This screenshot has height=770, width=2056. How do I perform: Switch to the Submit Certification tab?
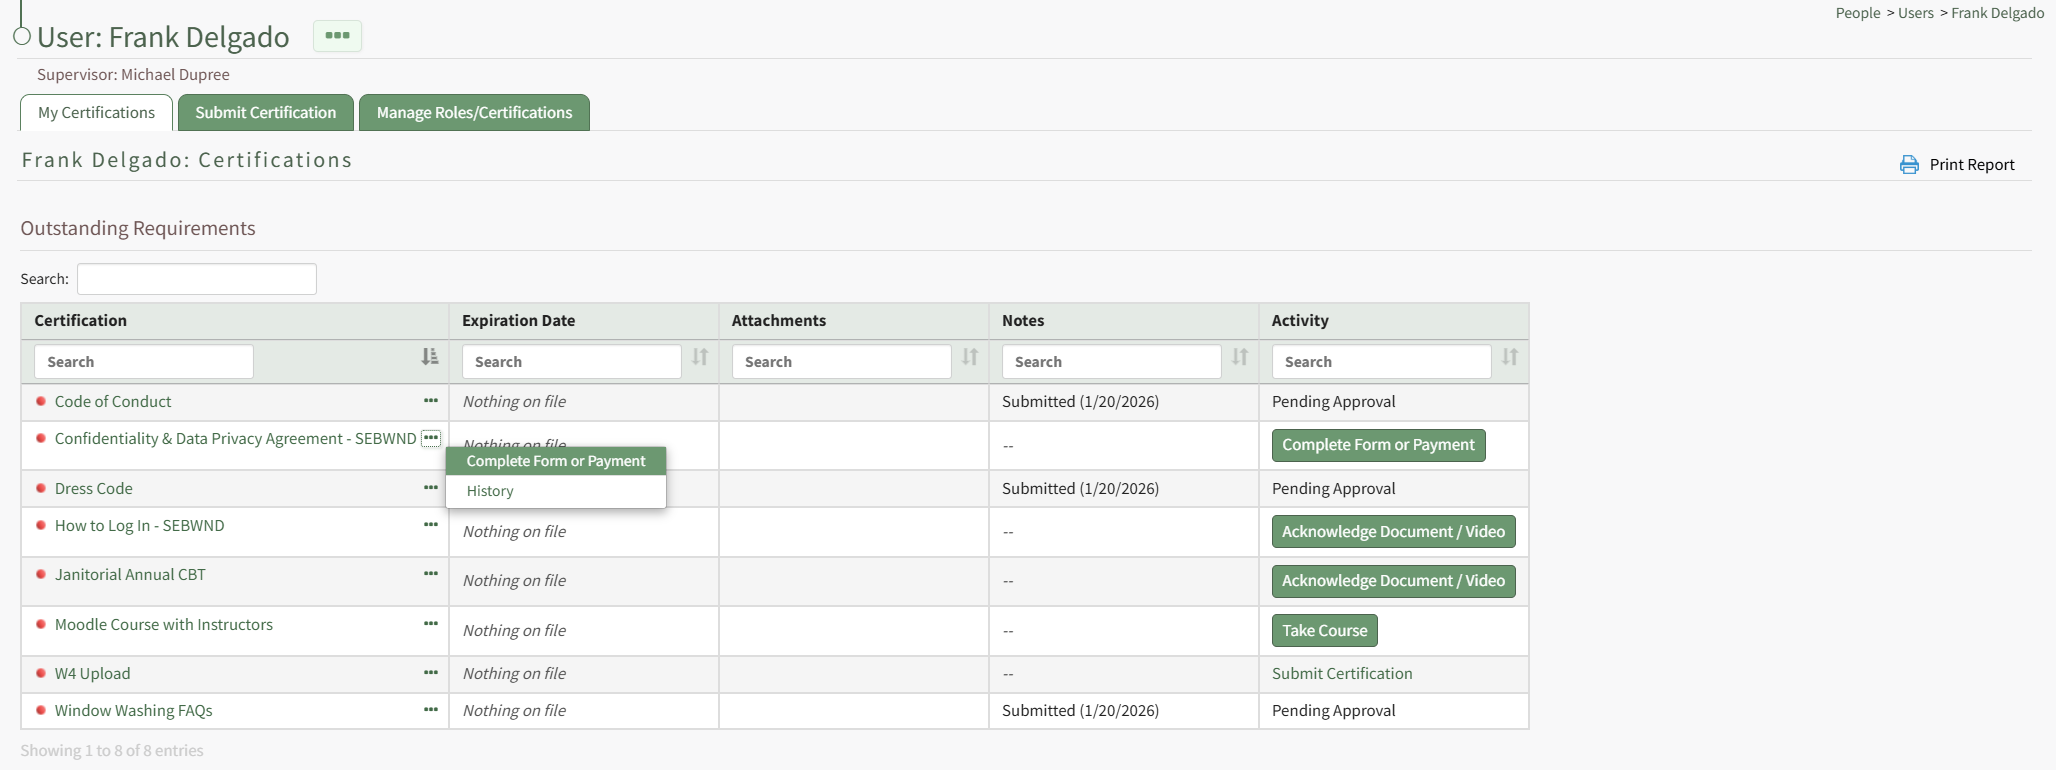pyautogui.click(x=265, y=113)
